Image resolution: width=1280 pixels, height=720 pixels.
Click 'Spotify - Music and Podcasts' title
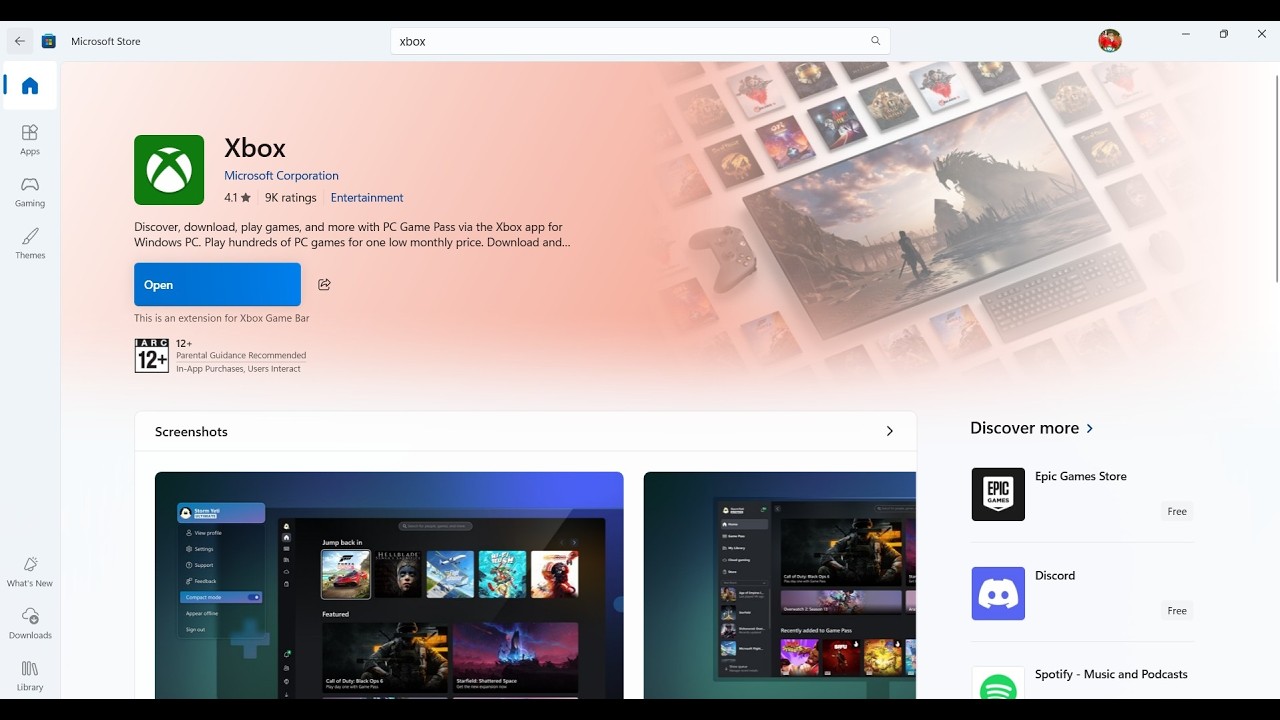pos(1111,674)
